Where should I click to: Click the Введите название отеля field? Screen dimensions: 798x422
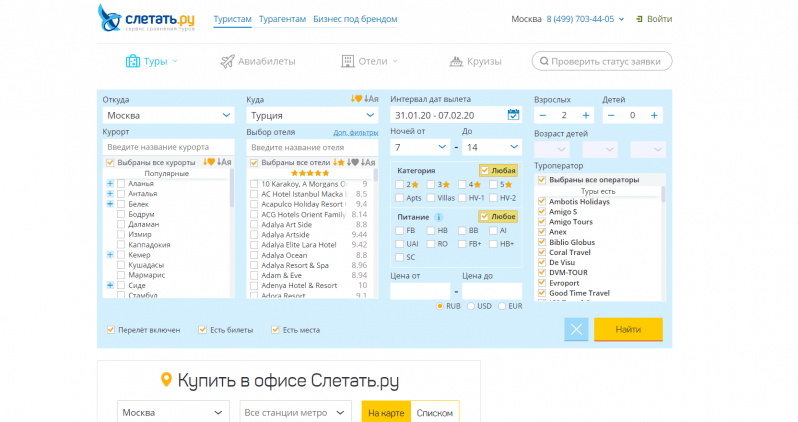pyautogui.click(x=312, y=147)
